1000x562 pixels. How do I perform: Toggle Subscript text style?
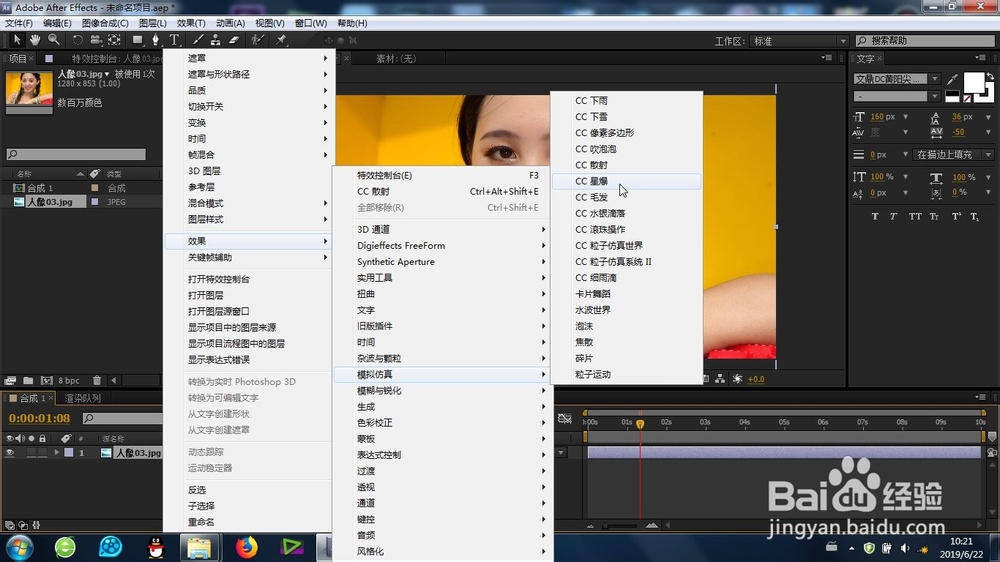(x=974, y=217)
